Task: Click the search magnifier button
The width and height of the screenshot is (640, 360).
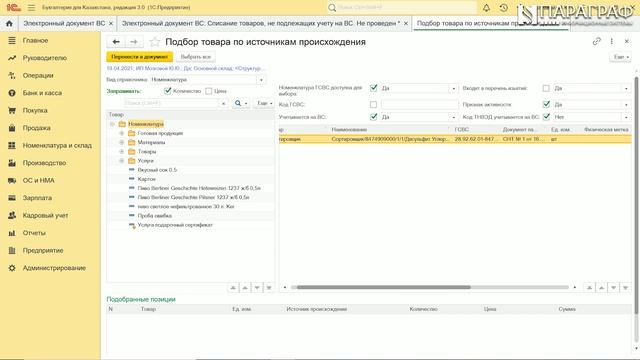Action: pos(240,103)
